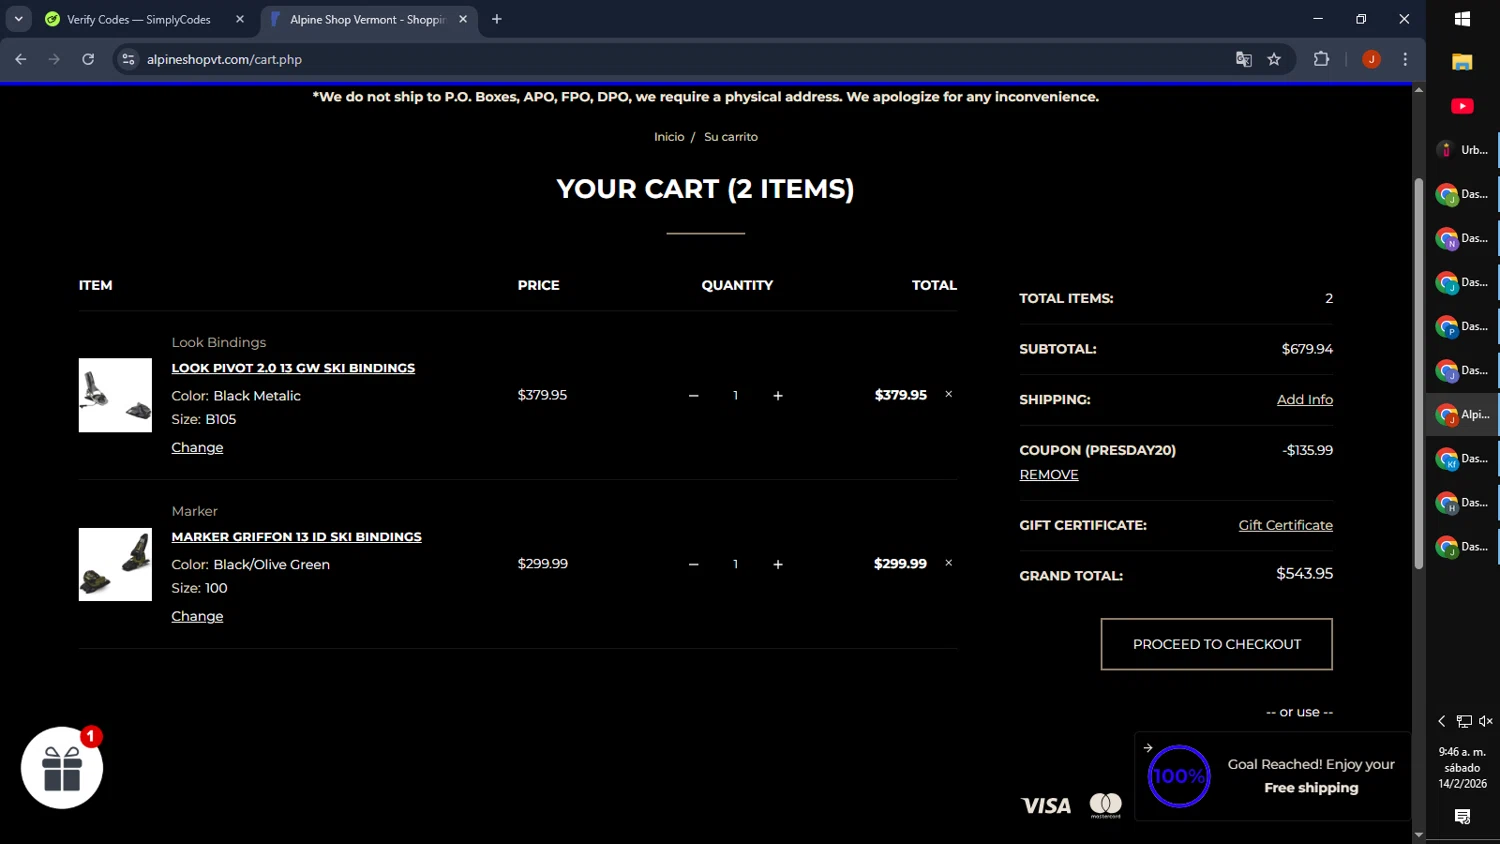Screen dimensions: 1500x844
Task: Remove Marker Griffon bindings with the X icon
Action: 949,563
